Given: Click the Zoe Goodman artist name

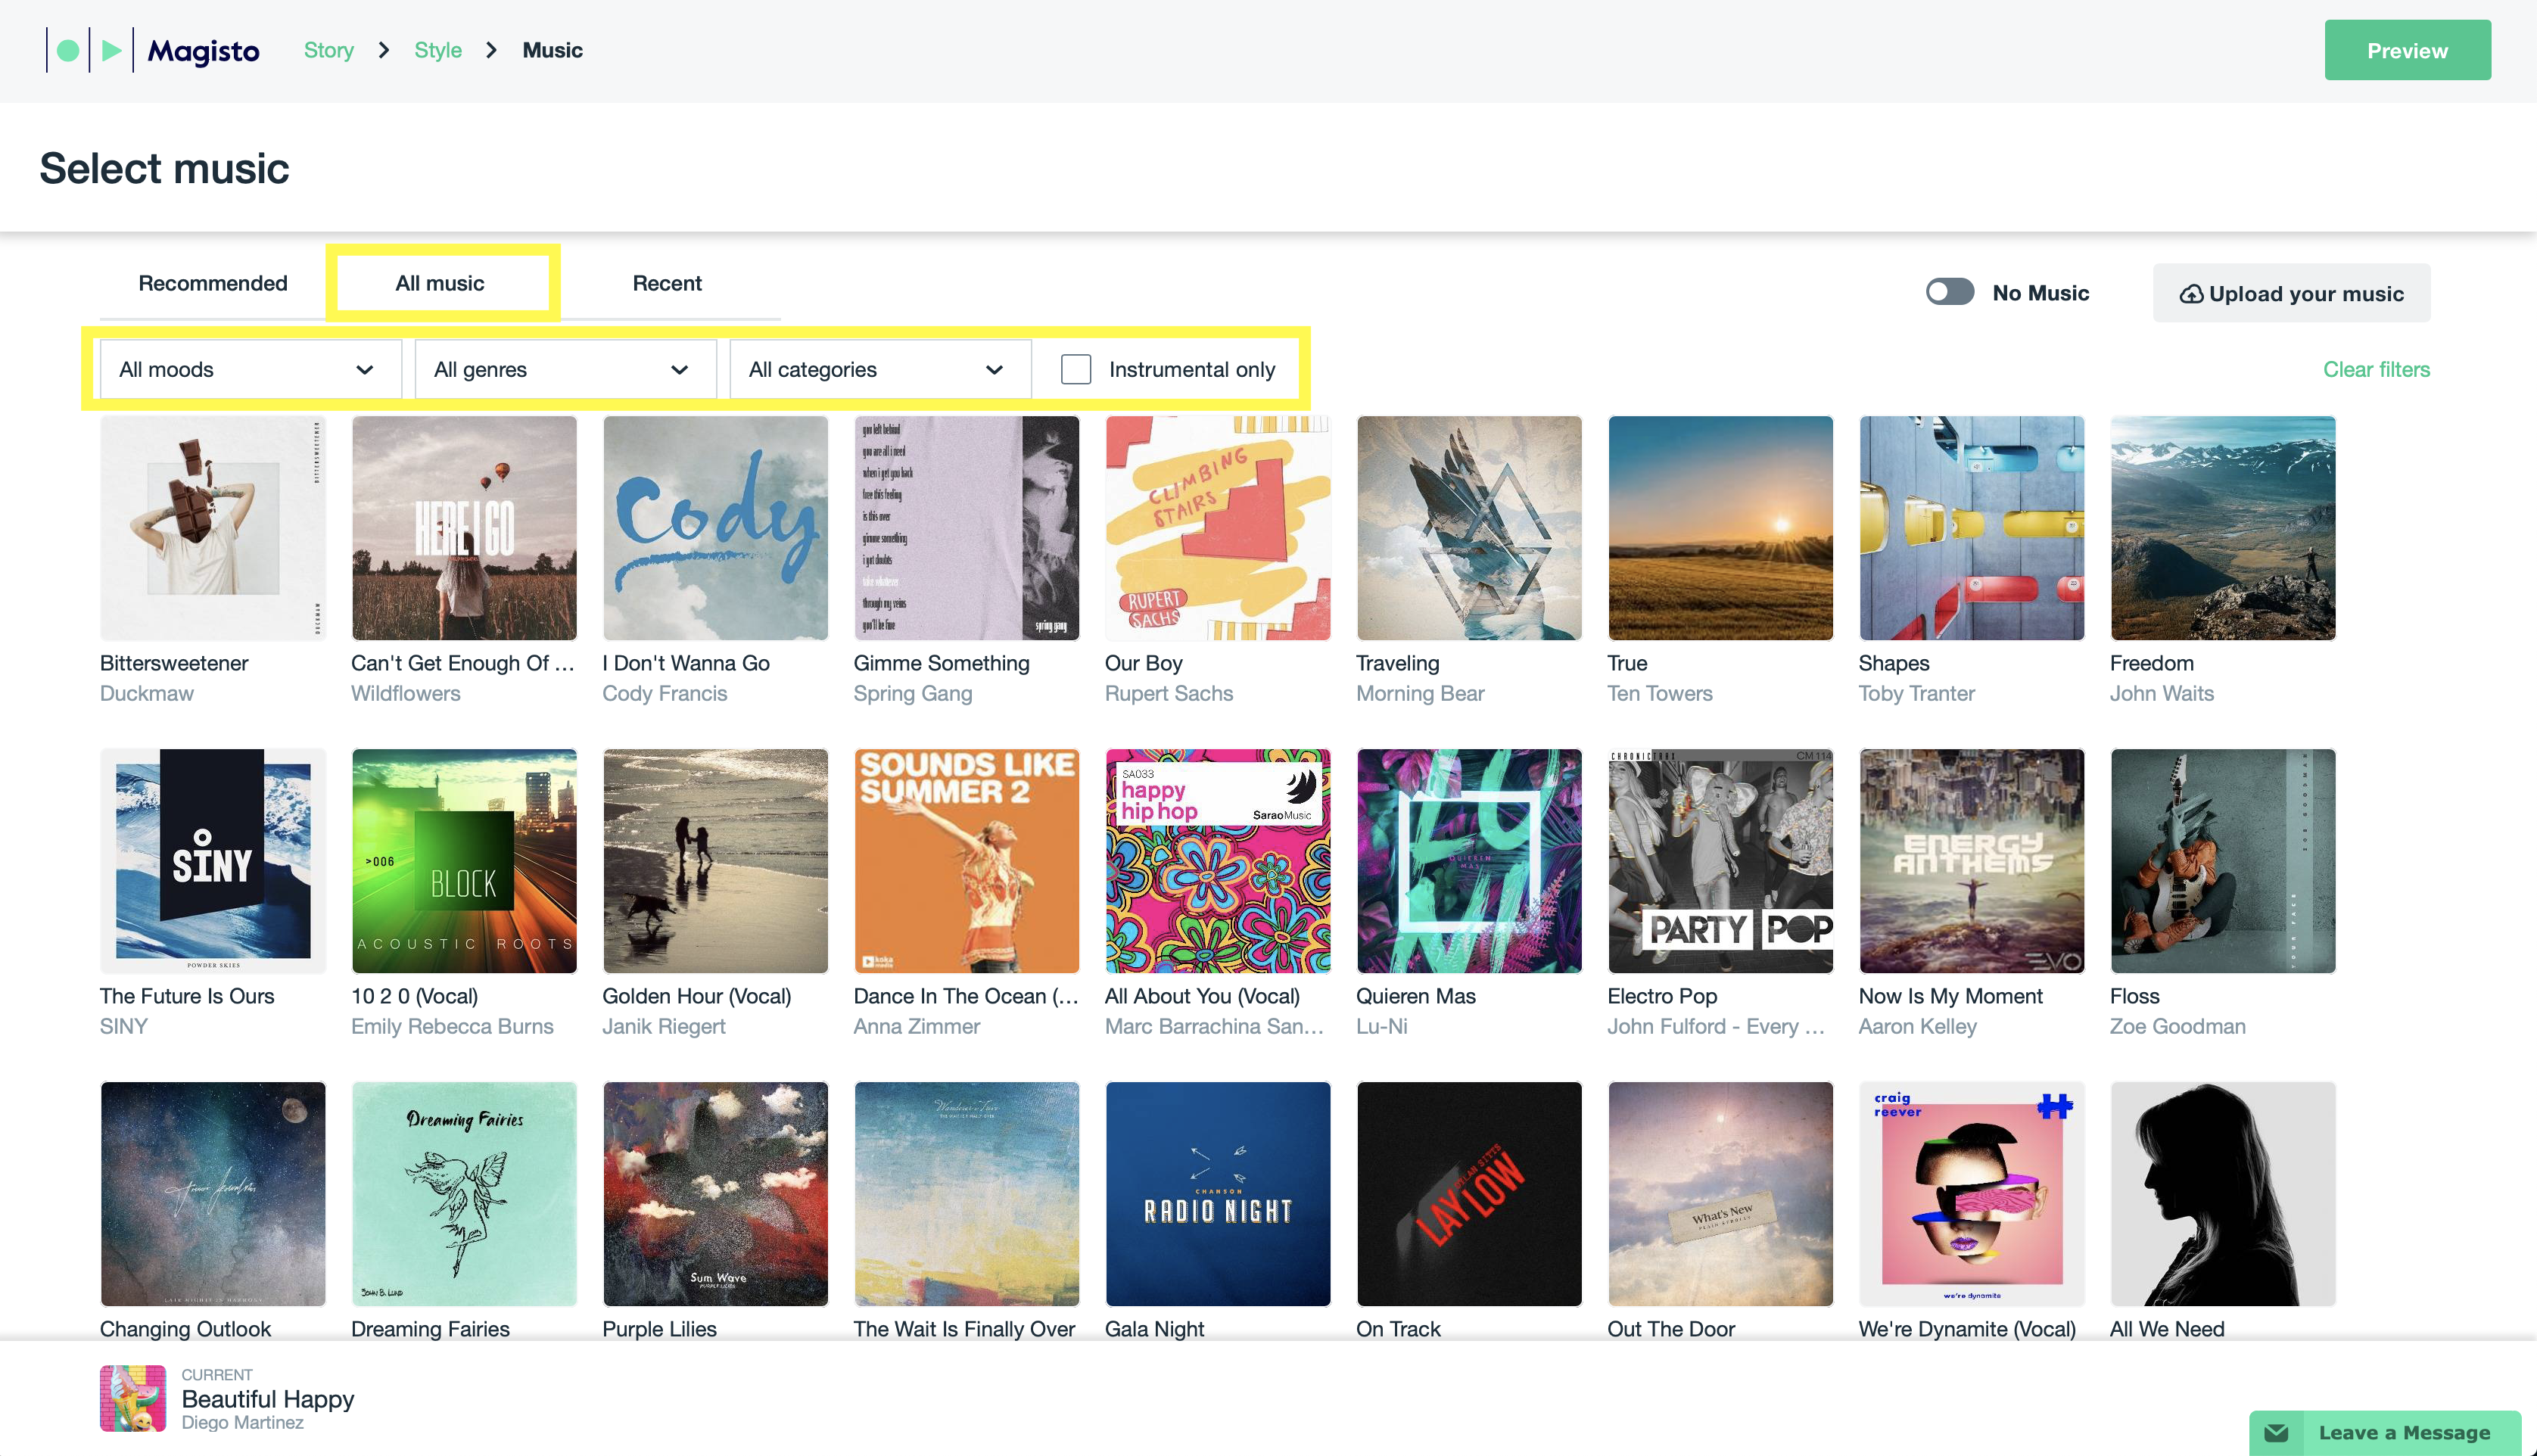Looking at the screenshot, I should tap(2178, 1026).
